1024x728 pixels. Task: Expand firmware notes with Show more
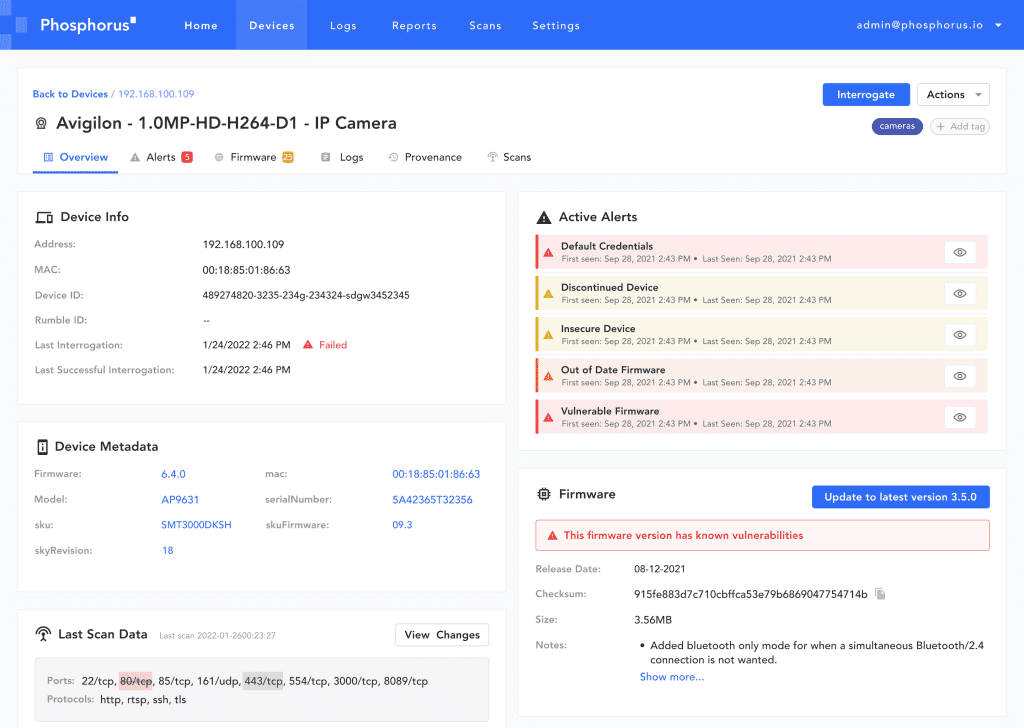(x=672, y=677)
